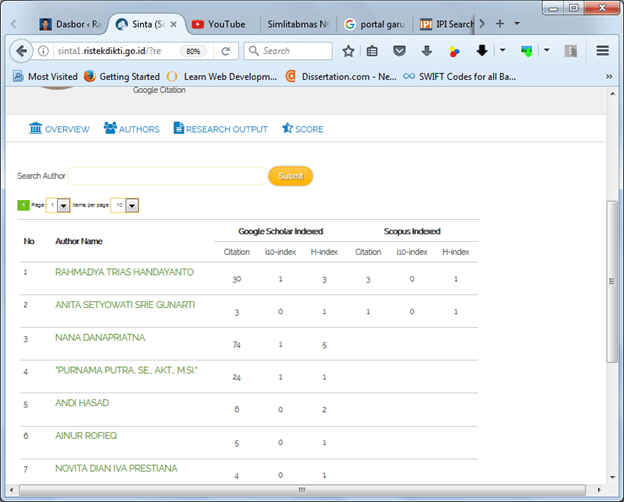Open author RAHMADYA TRIAS HANDAYANTO profile

[x=124, y=272]
